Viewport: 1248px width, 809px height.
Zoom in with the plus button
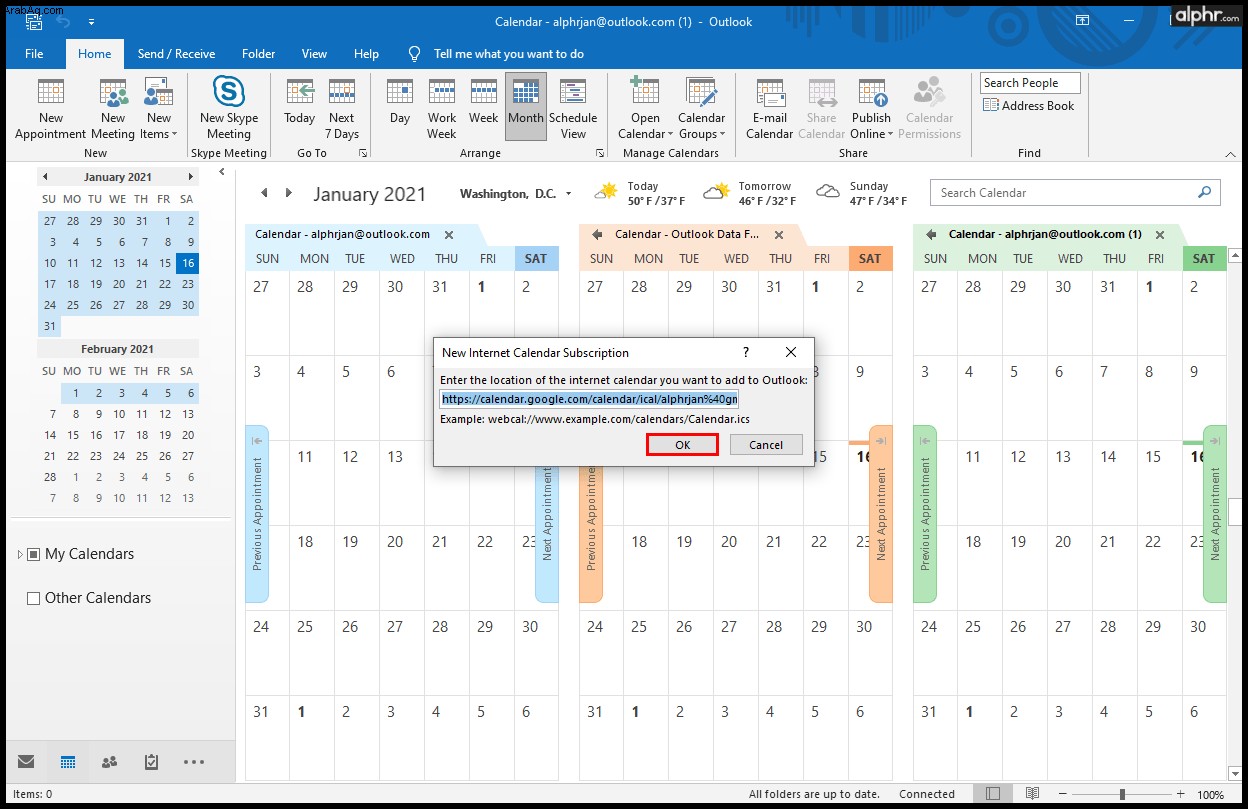[x=1180, y=794]
